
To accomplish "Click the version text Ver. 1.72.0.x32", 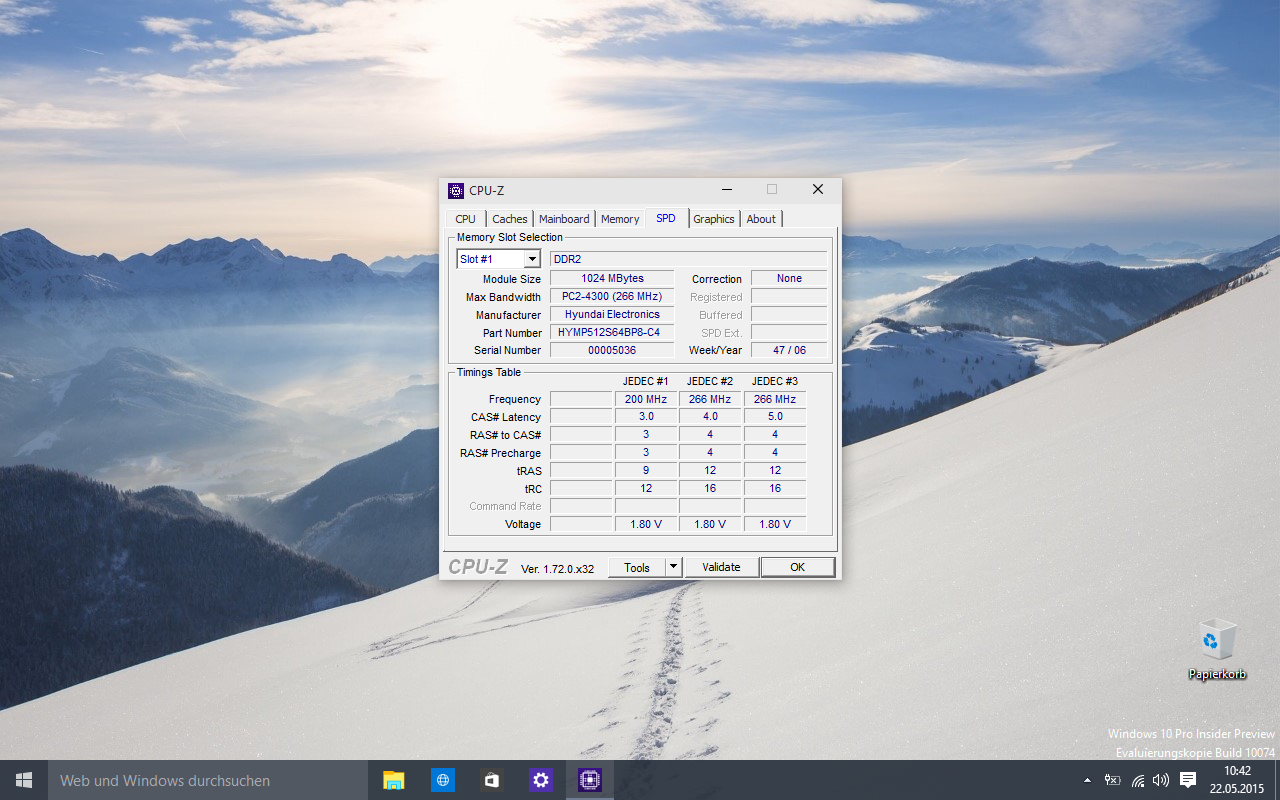I will (x=557, y=569).
